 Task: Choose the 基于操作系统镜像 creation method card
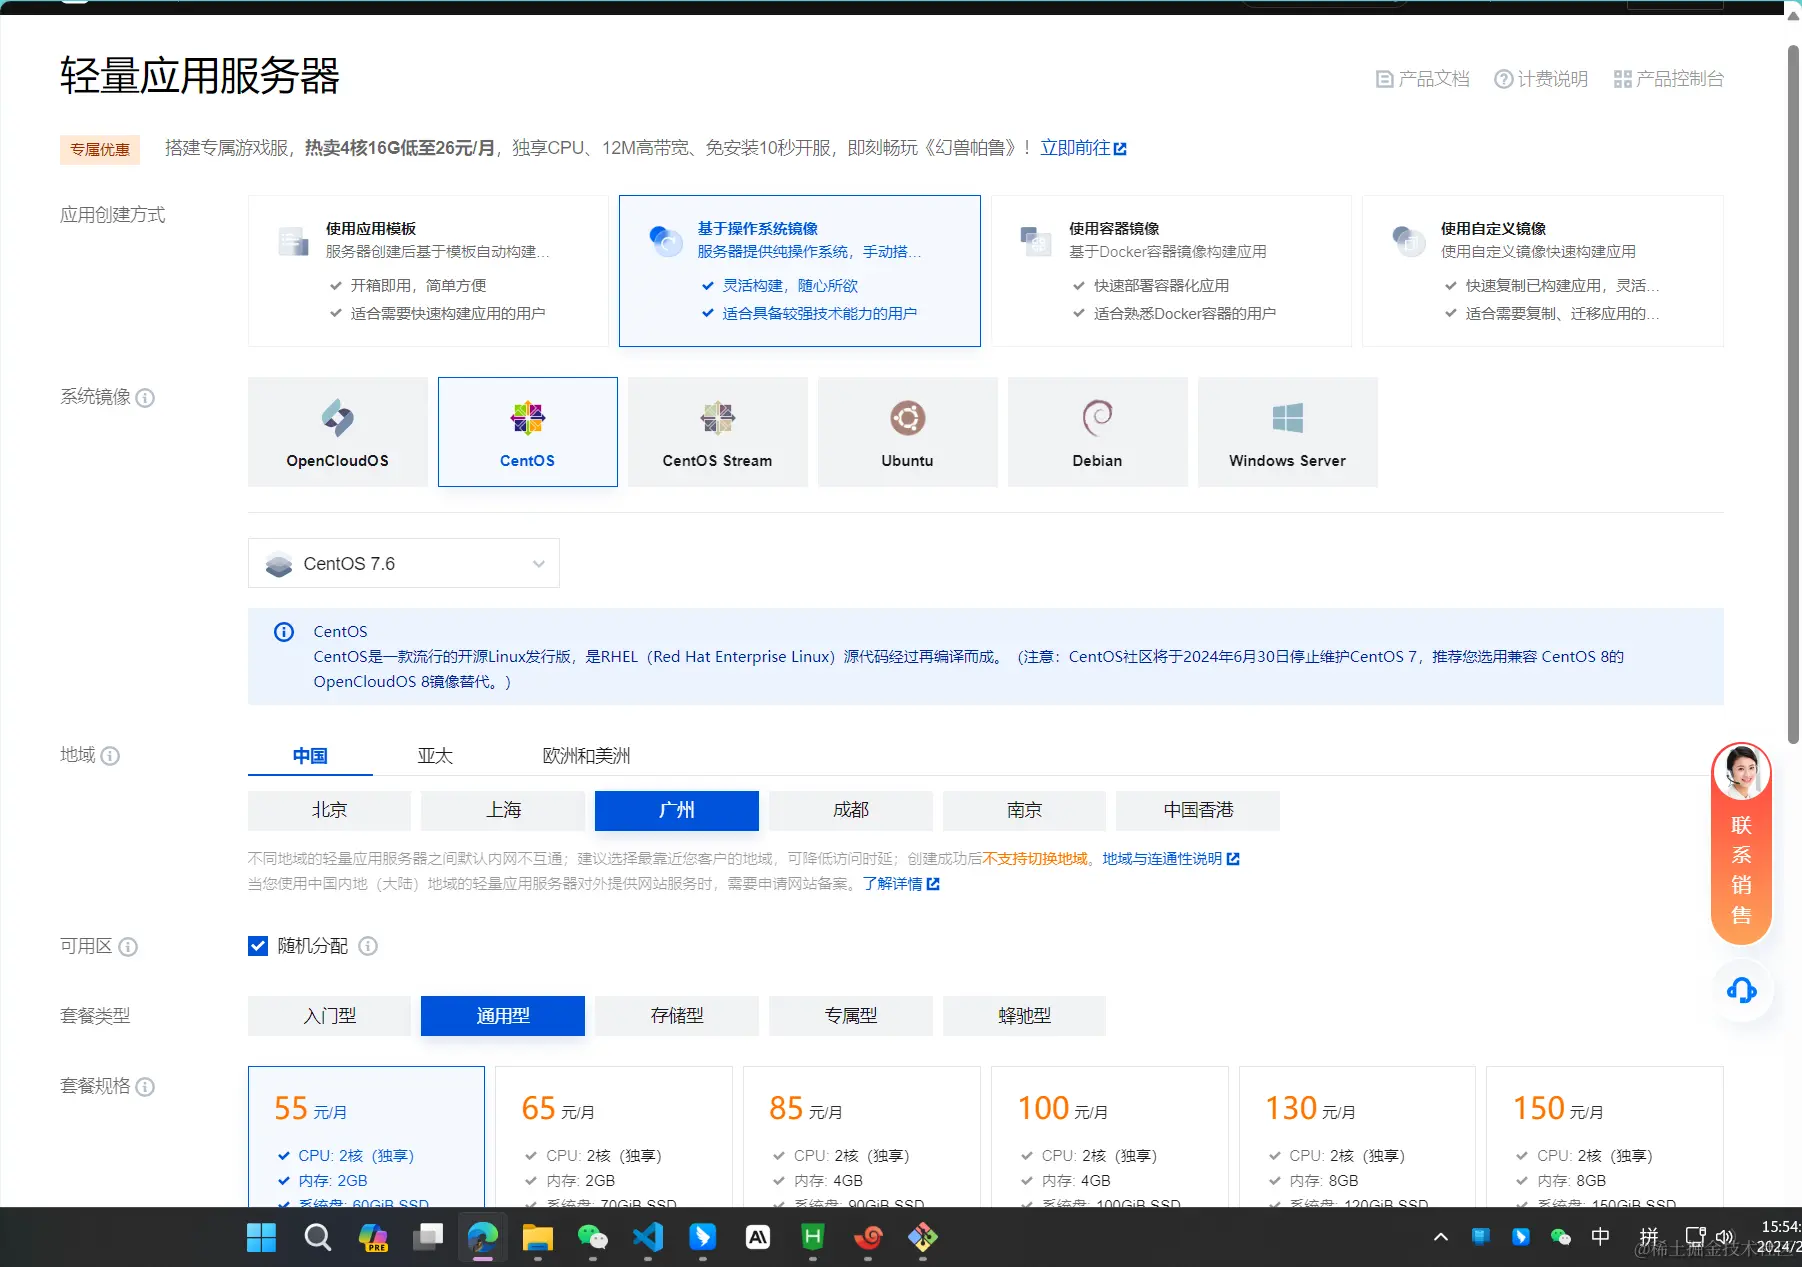point(800,271)
